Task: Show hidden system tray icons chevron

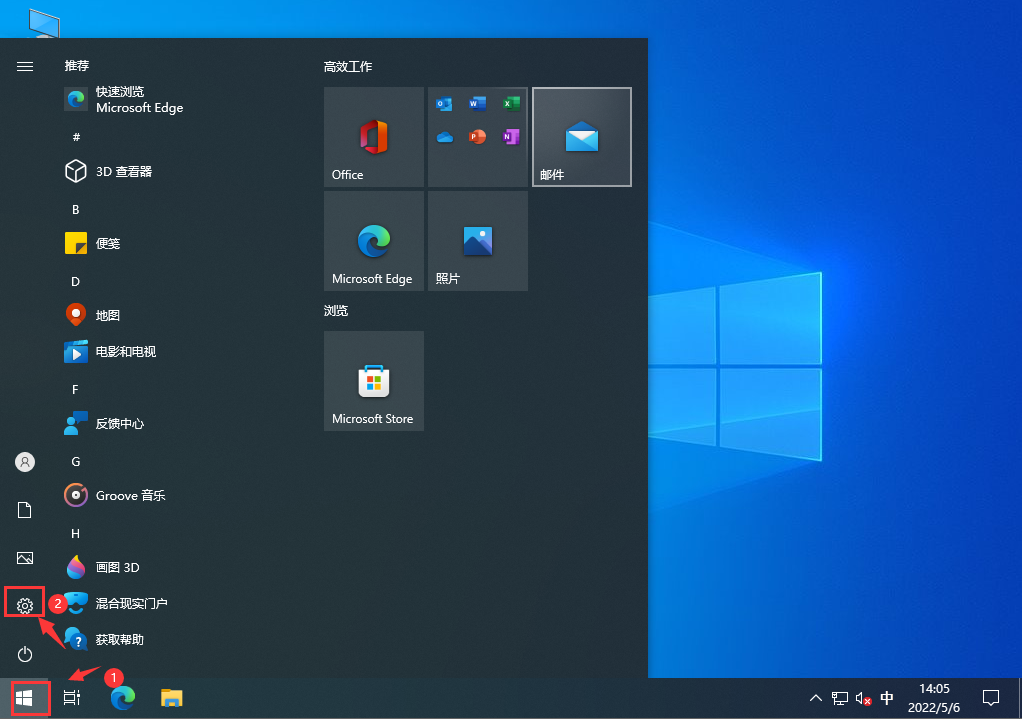Action: [816, 698]
